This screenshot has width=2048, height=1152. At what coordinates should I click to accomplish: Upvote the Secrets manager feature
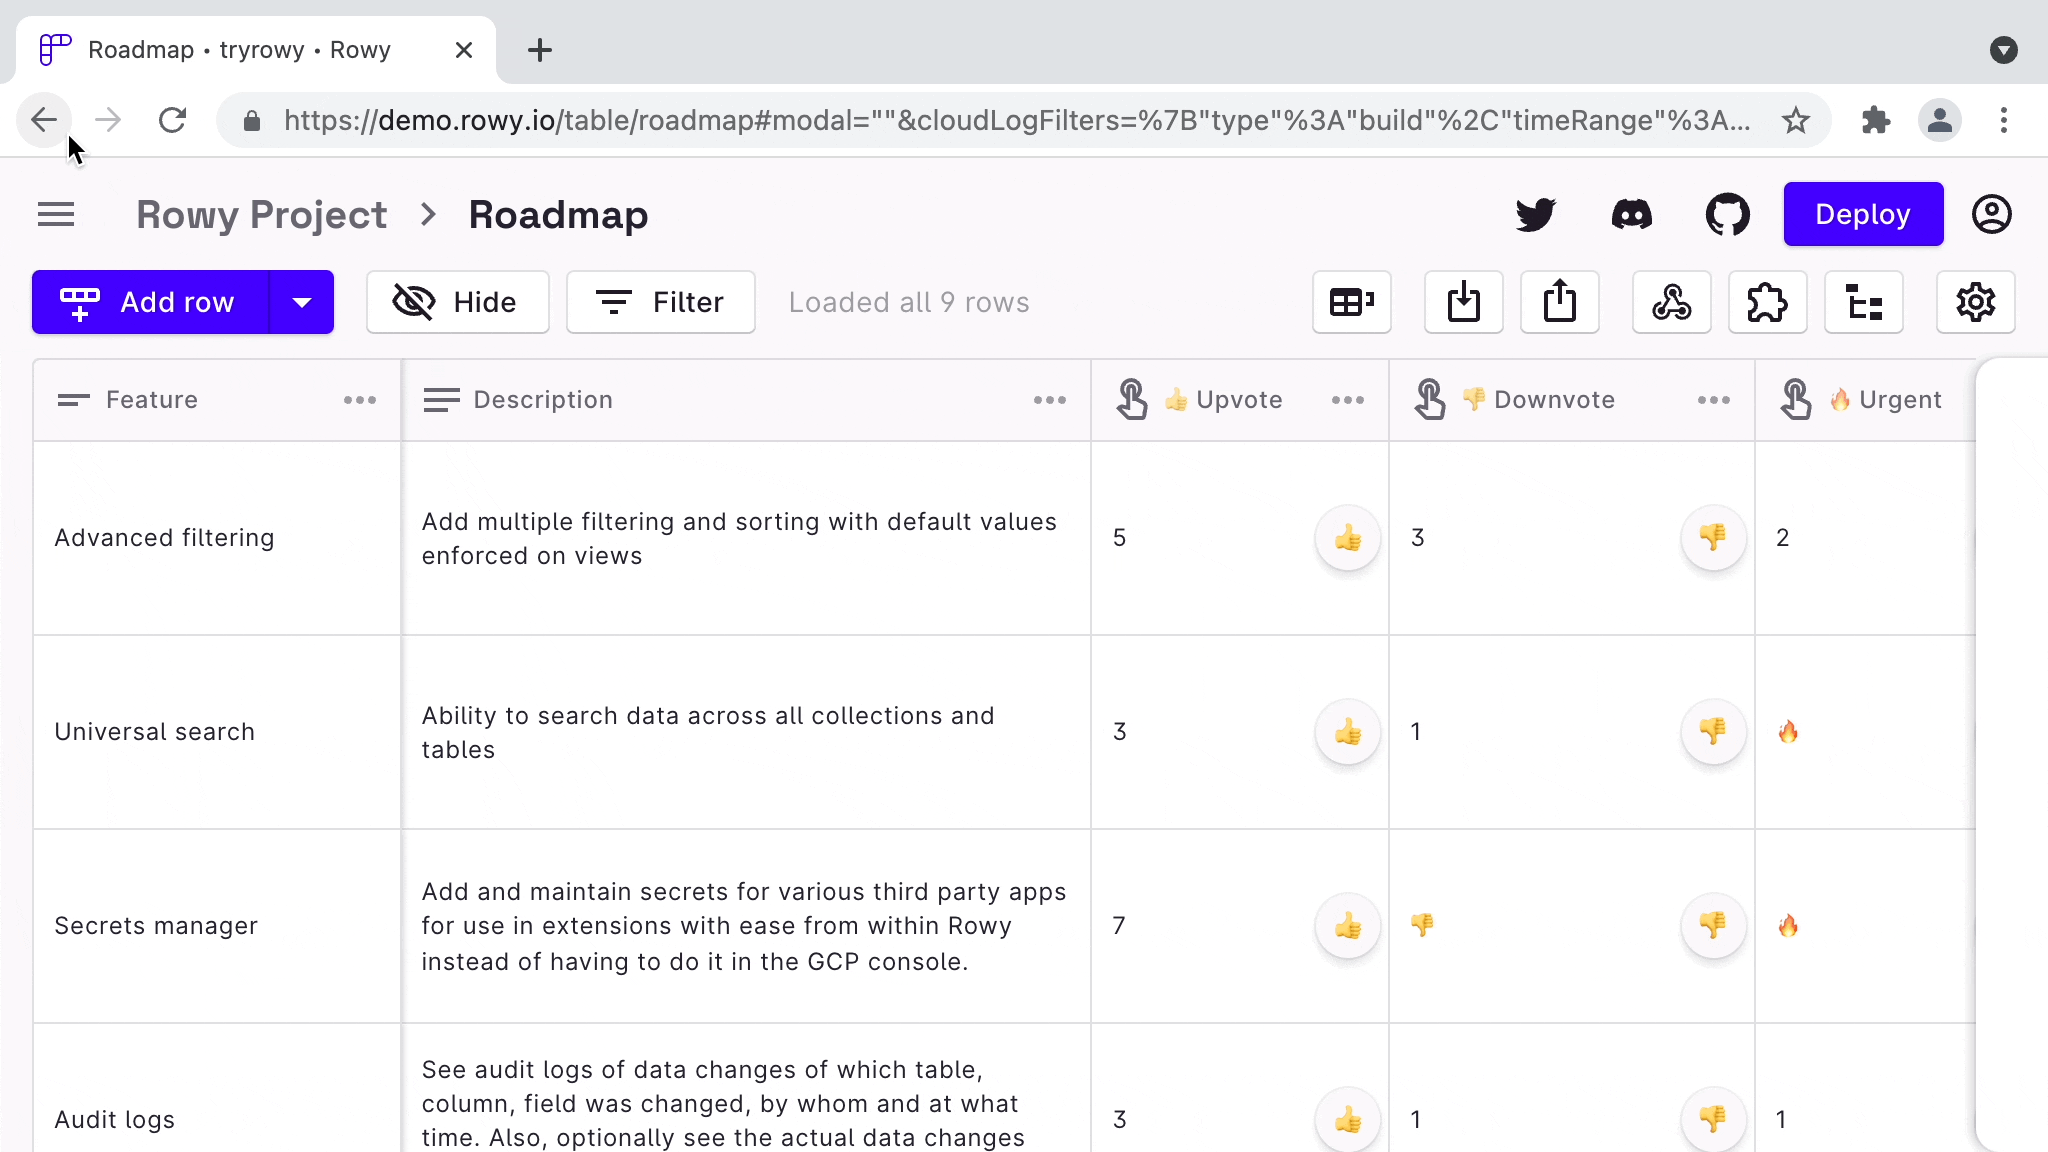point(1348,926)
